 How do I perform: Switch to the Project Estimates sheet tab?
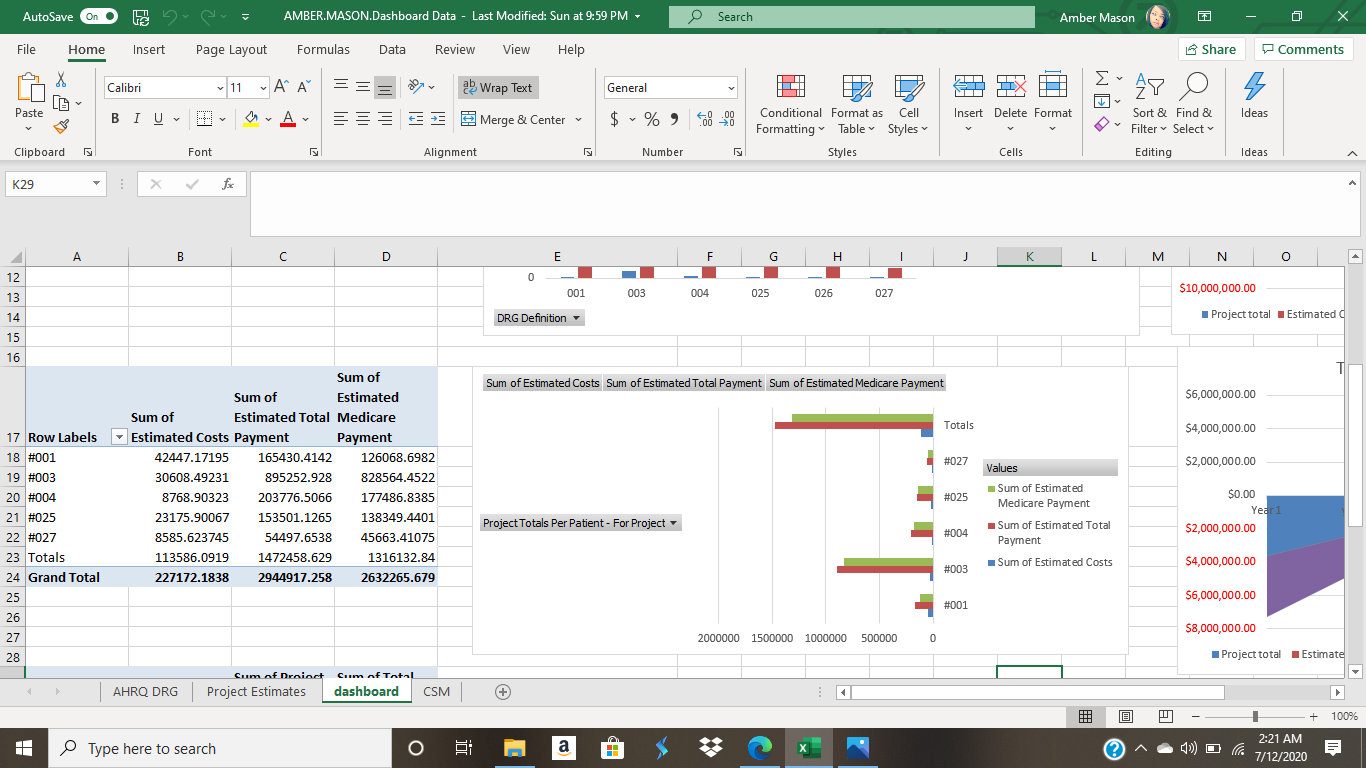[x=256, y=691]
